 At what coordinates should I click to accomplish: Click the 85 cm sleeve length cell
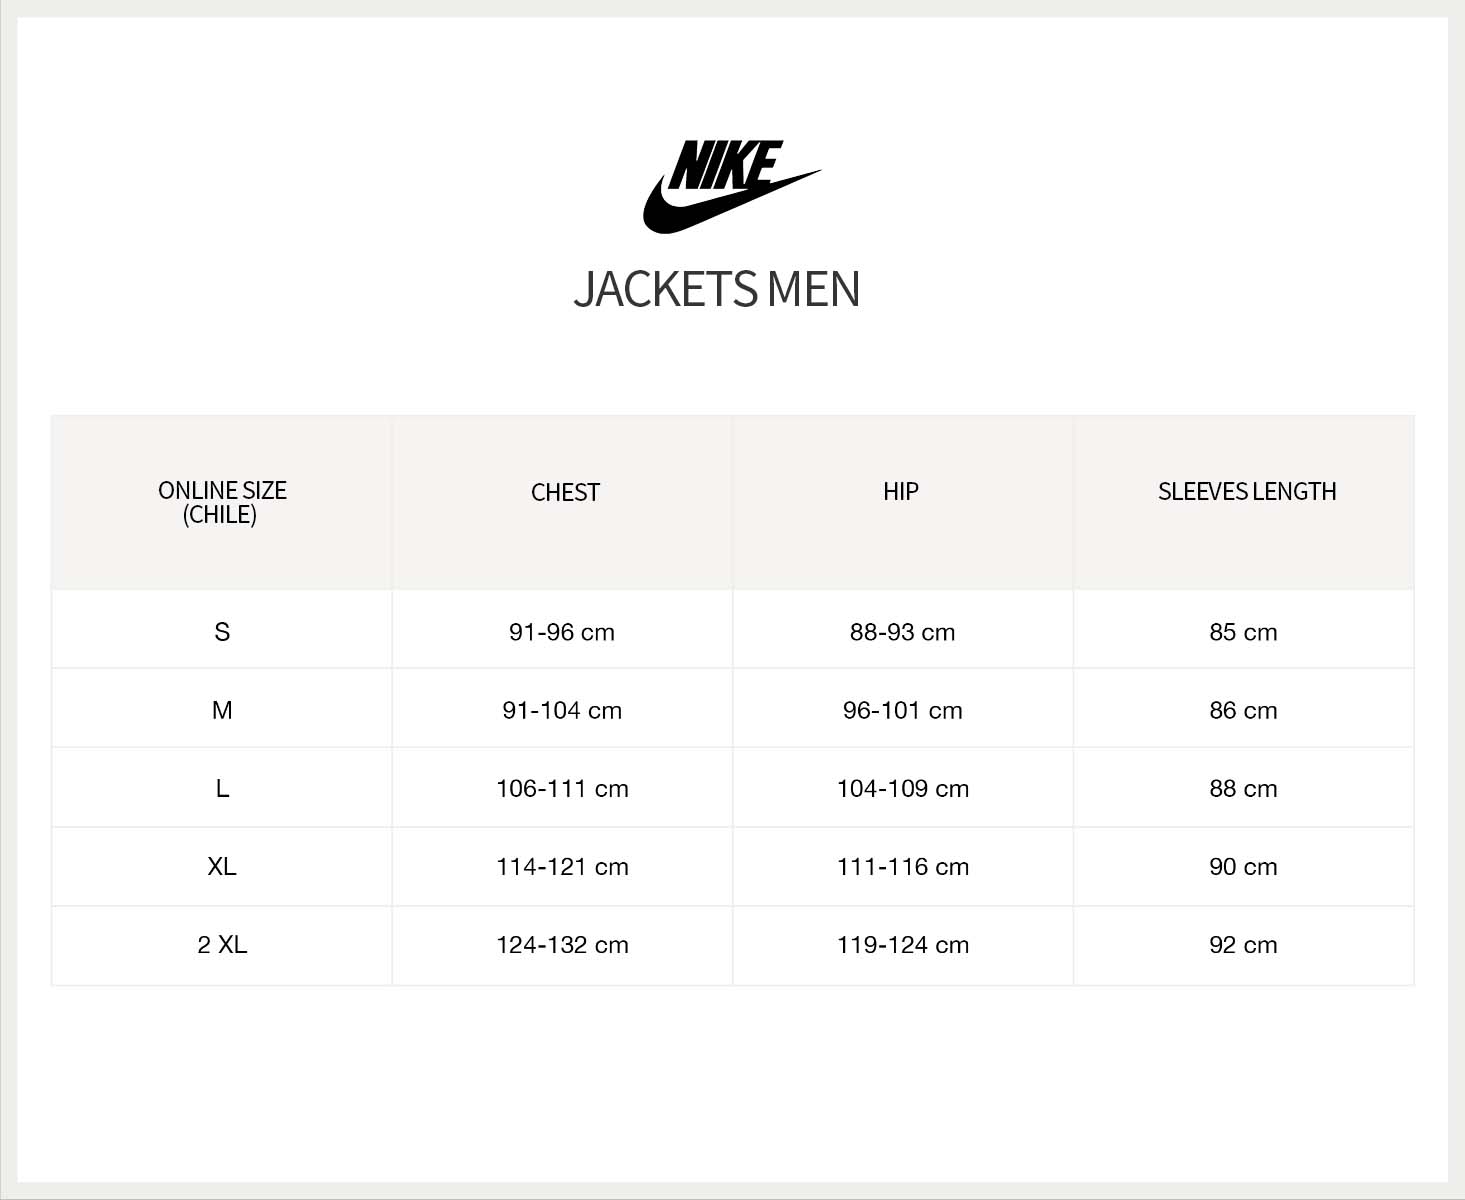click(x=1243, y=632)
